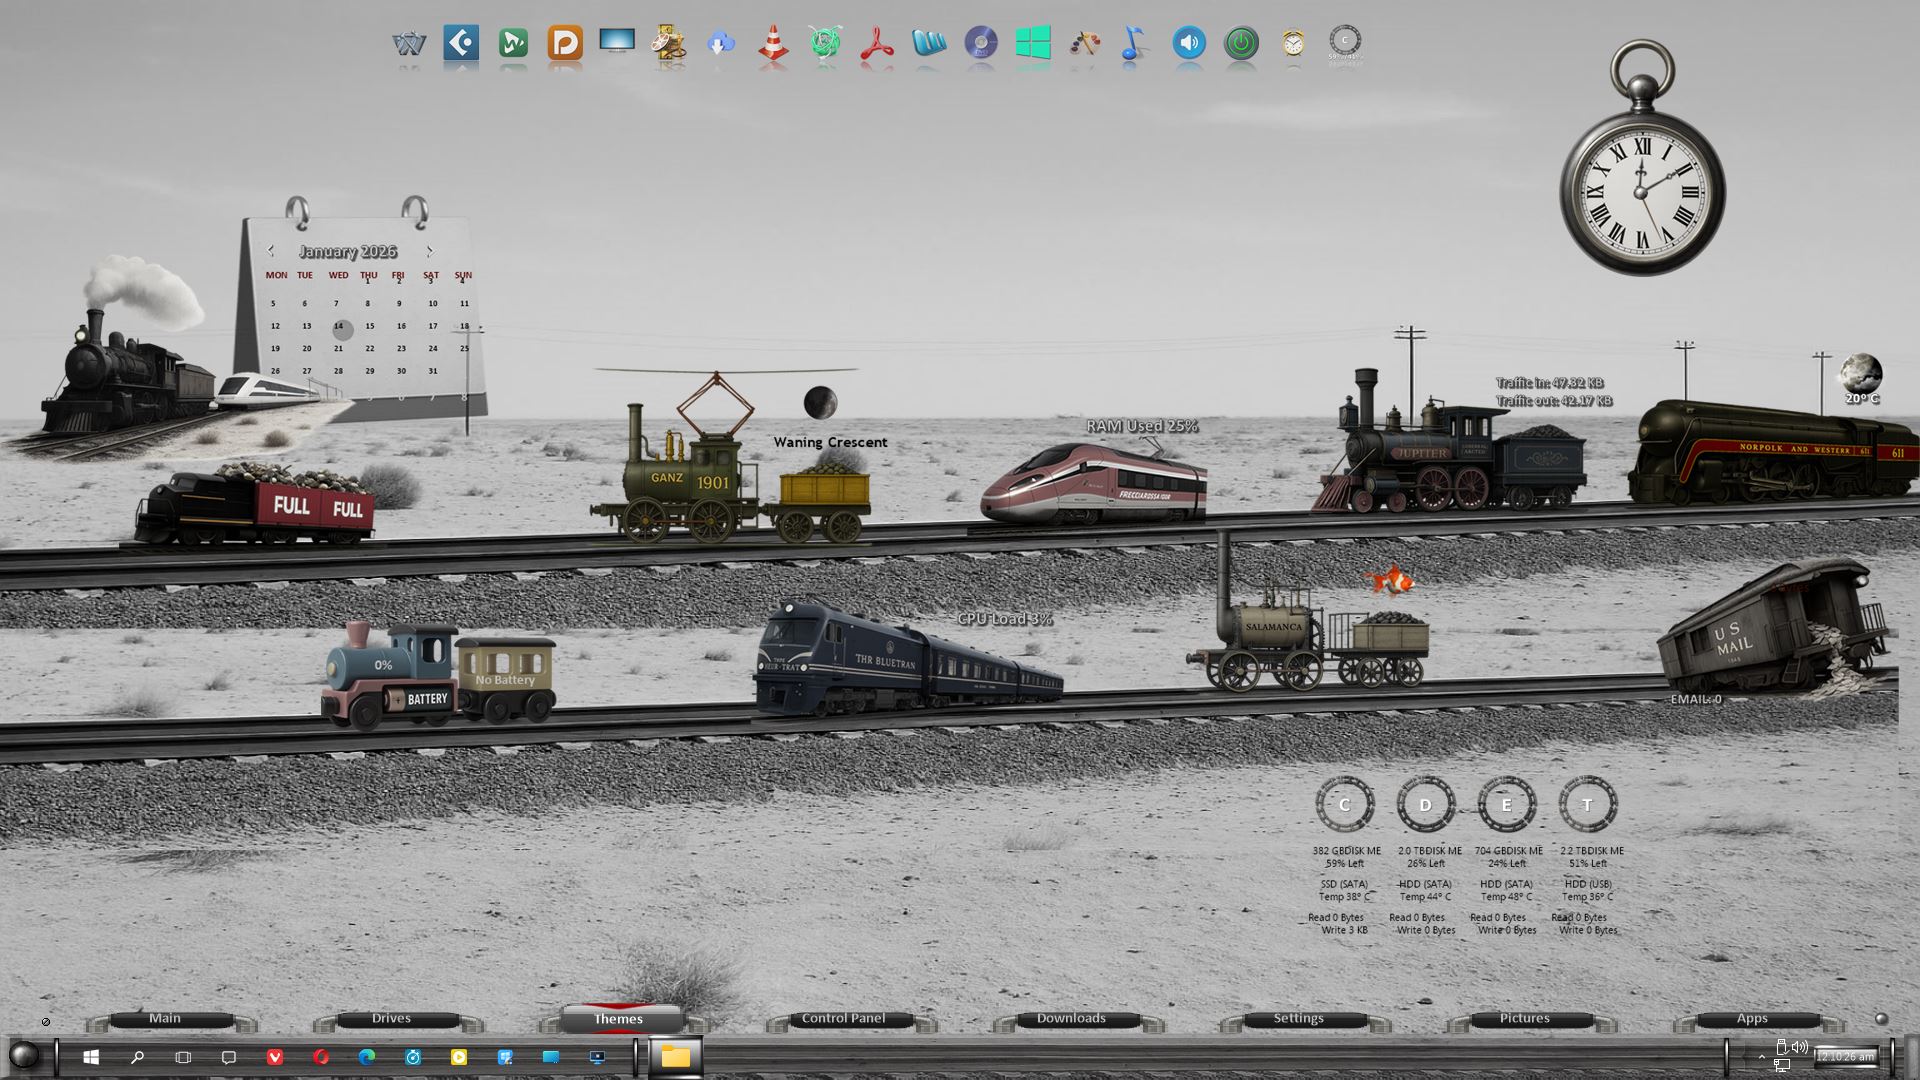
Task: Click the Drives shelf tab
Action: [391, 1019]
